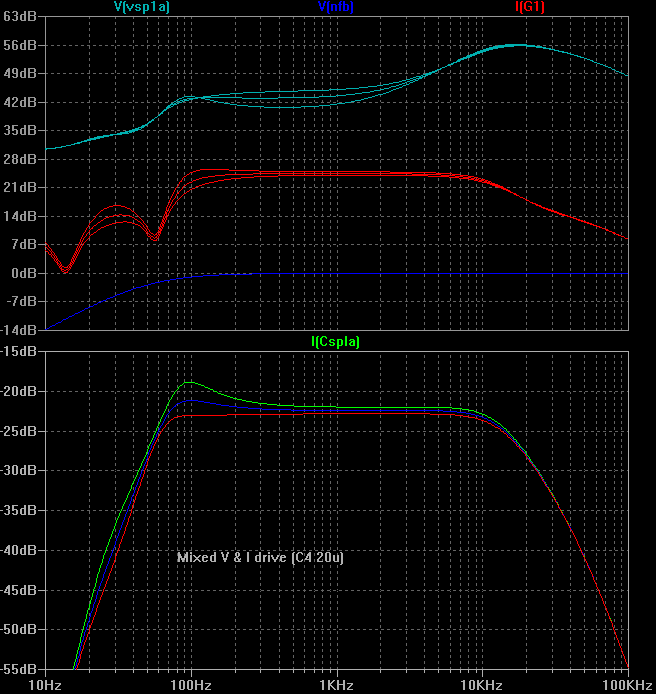Click the -20dB axis label
Viewport: 656px width, 694px height.
point(18,391)
